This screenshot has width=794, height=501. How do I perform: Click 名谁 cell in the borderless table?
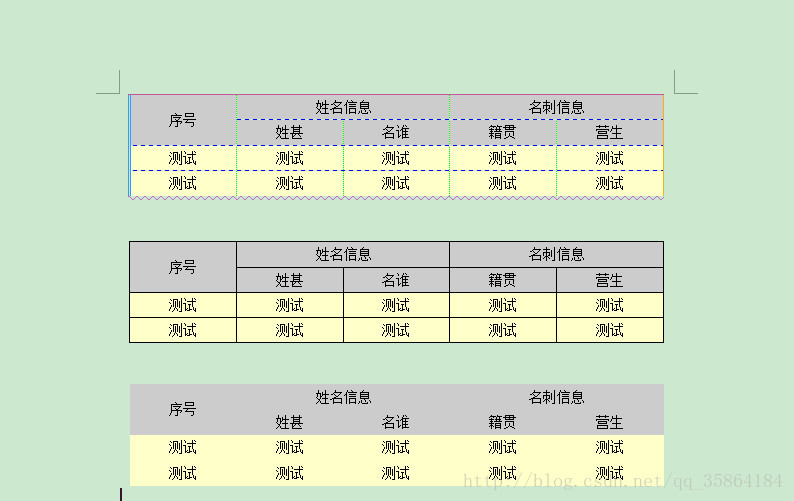pos(396,422)
